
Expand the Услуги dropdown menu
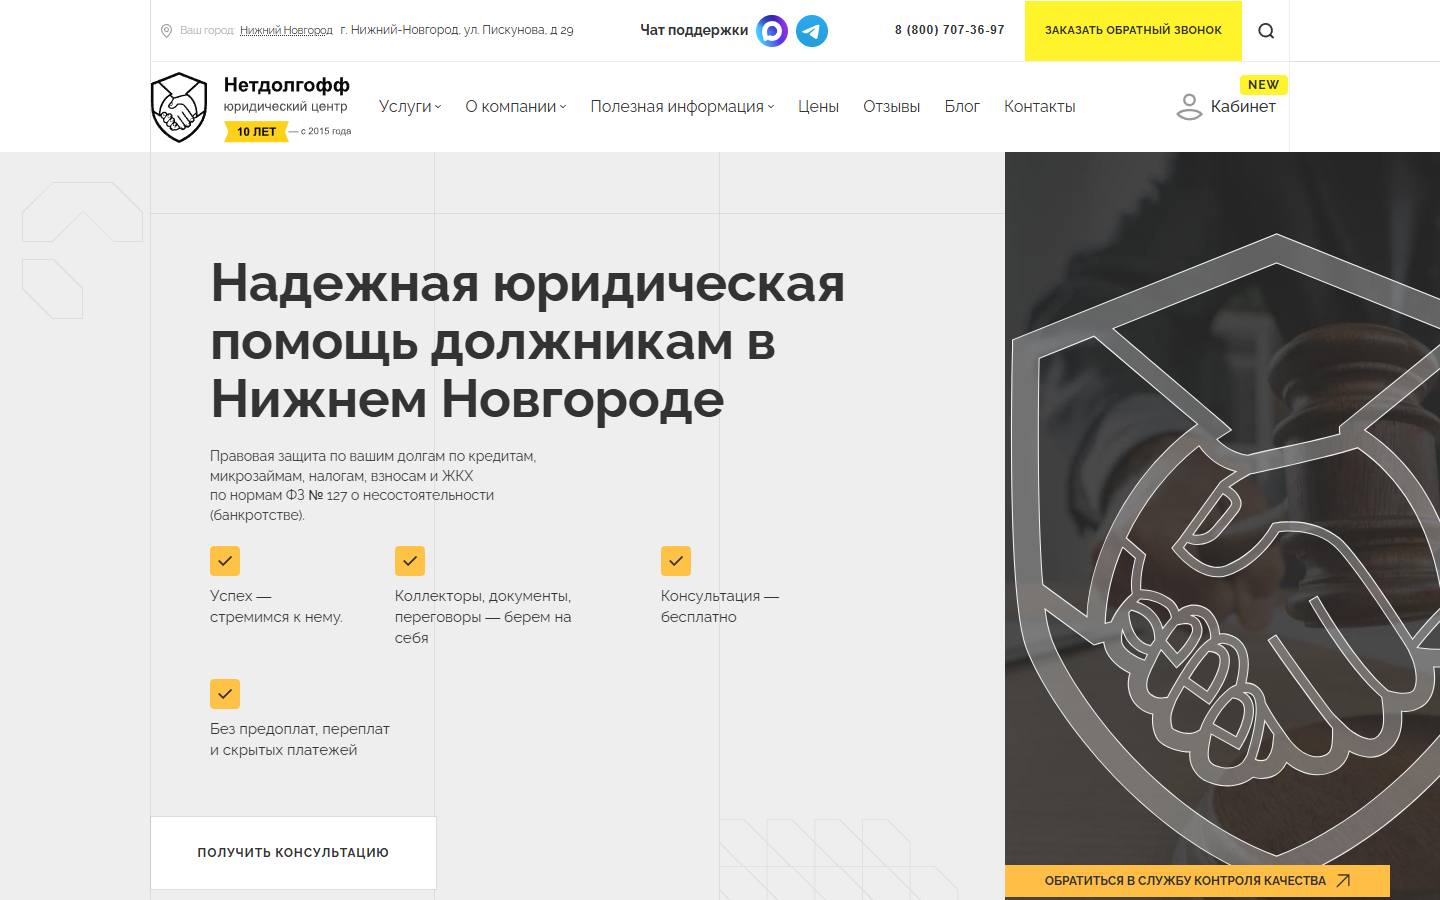point(410,107)
